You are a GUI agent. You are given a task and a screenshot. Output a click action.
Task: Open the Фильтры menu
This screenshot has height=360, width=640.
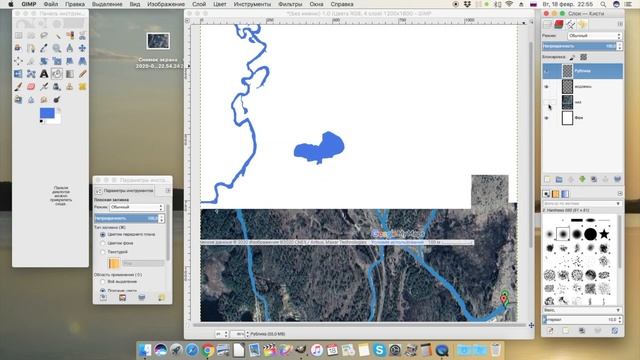(290, 4)
